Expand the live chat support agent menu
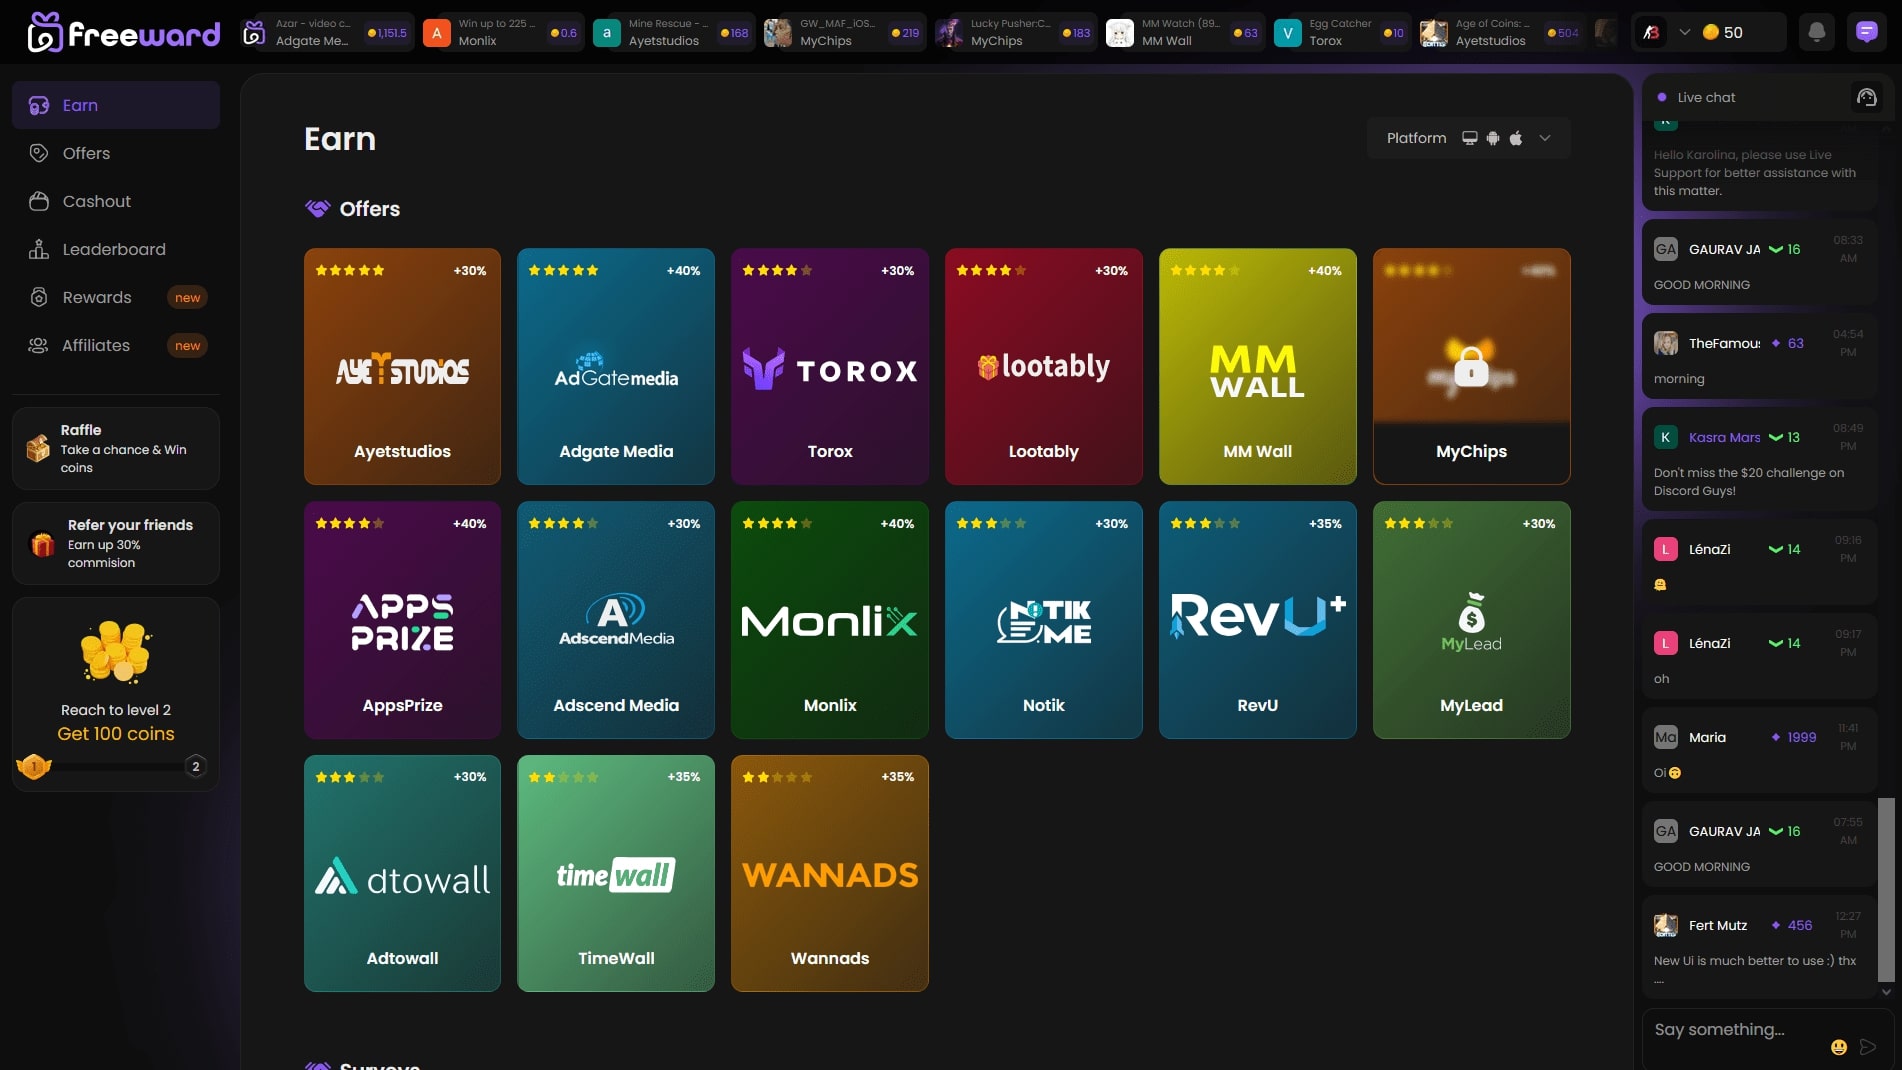 (1867, 97)
